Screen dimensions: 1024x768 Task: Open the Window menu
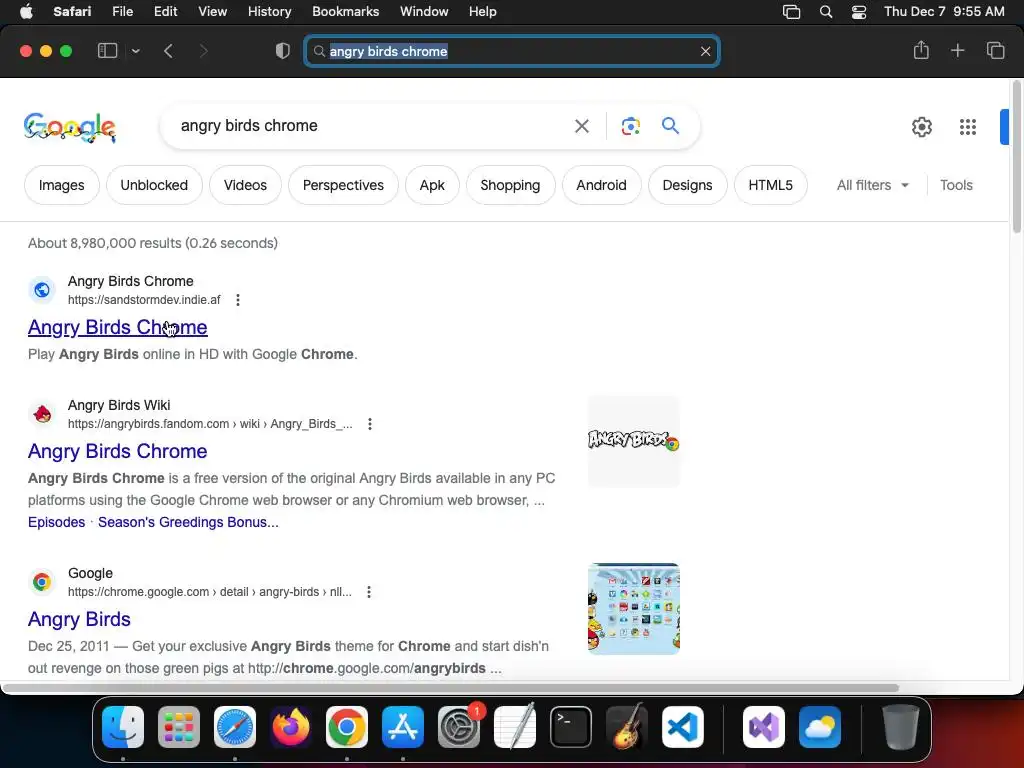(424, 12)
